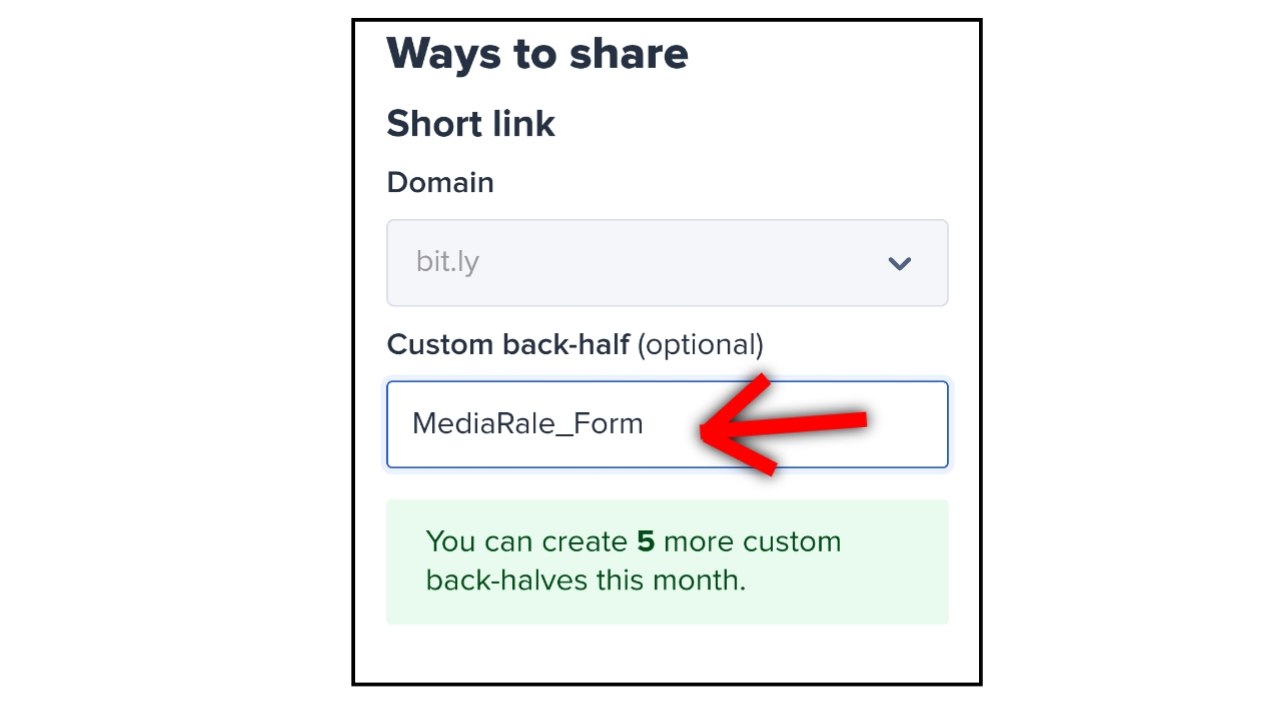Click the Domain field label
This screenshot has width=1280, height=720.
tap(440, 182)
